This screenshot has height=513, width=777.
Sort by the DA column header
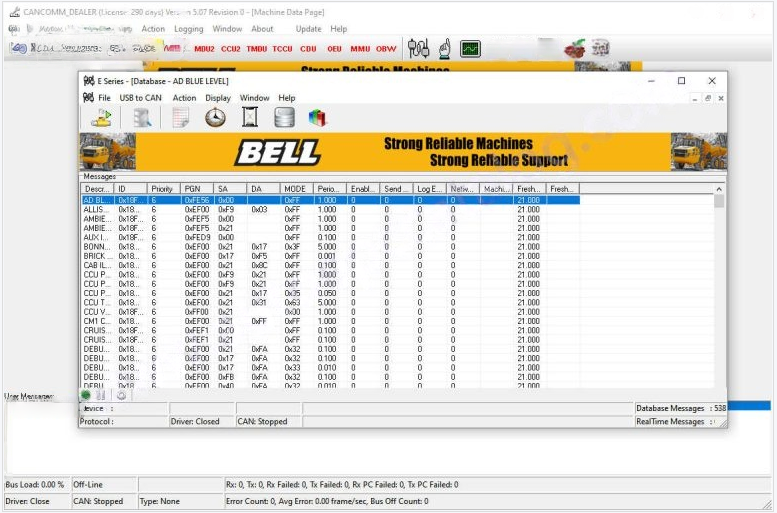click(264, 189)
